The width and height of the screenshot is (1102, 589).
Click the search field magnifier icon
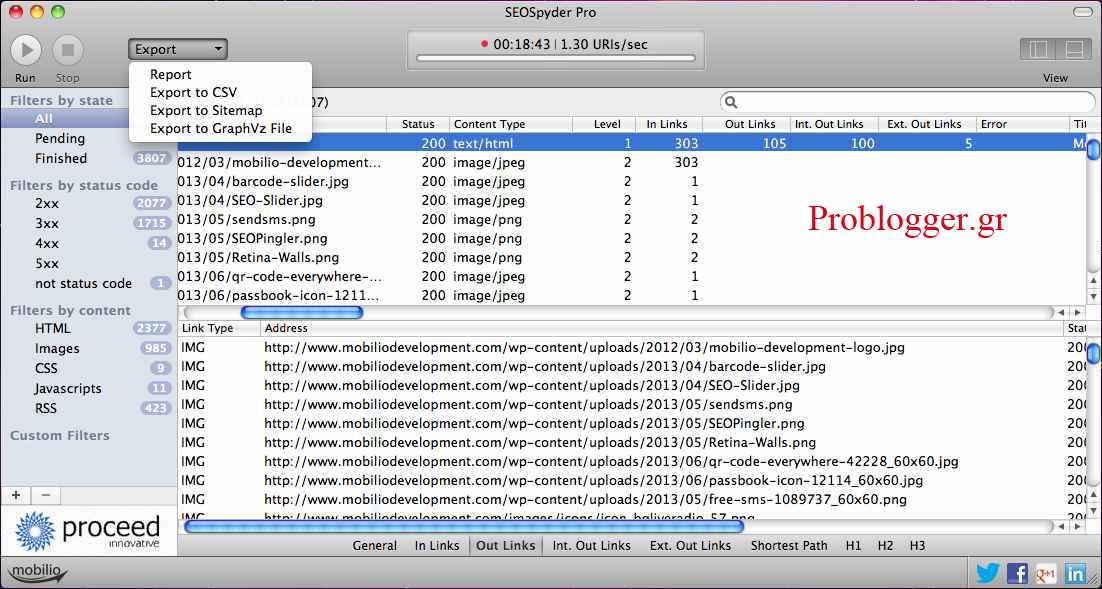[x=731, y=103]
